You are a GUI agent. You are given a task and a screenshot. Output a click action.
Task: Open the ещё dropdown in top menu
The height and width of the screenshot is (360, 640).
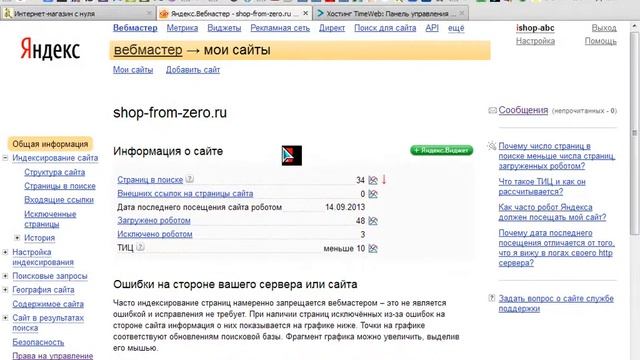(x=456, y=28)
